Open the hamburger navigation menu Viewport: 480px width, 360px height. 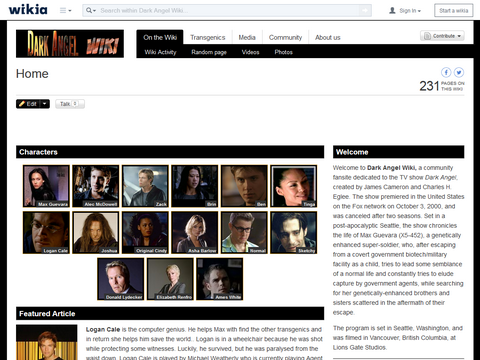(65, 11)
